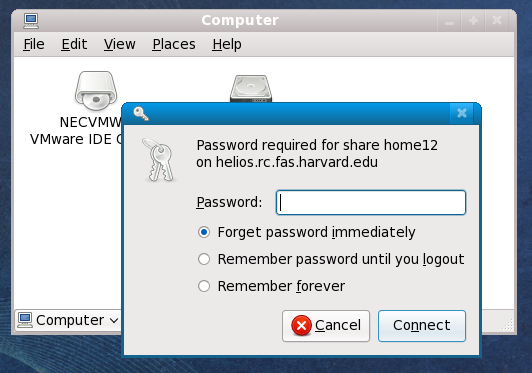Select Forget password immediately option
This screenshot has width=532, height=373.
tap(204, 232)
